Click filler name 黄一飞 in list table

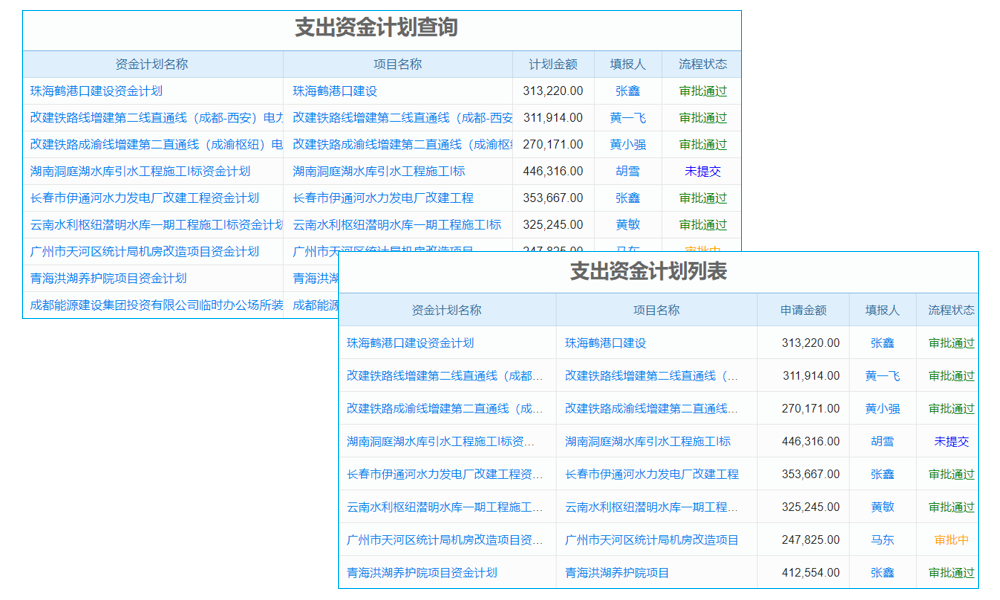(x=882, y=376)
